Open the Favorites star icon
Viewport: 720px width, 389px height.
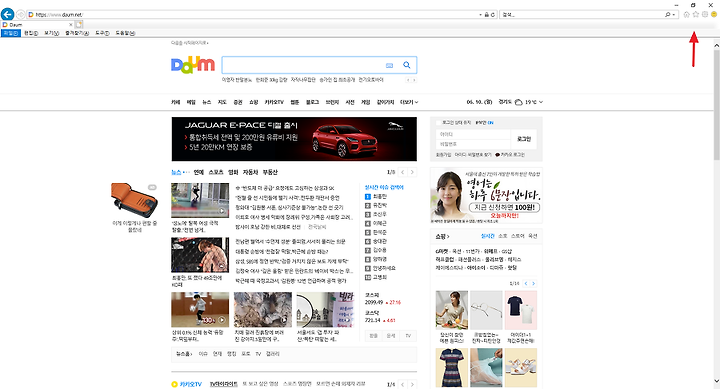(x=696, y=15)
